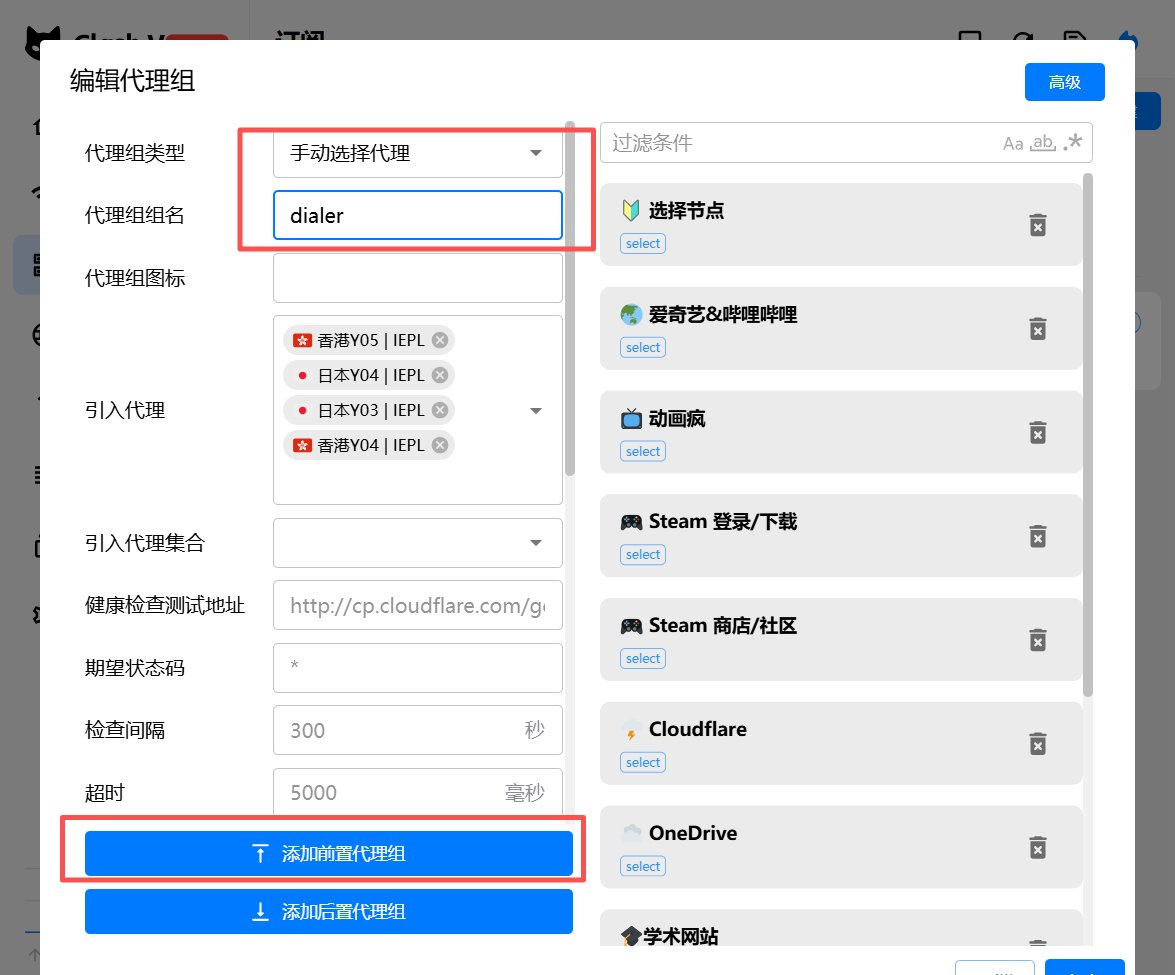The image size is (1175, 975).
Task: Select the 爱奇艺&哔哩哔哩 group card
Action: (841, 328)
